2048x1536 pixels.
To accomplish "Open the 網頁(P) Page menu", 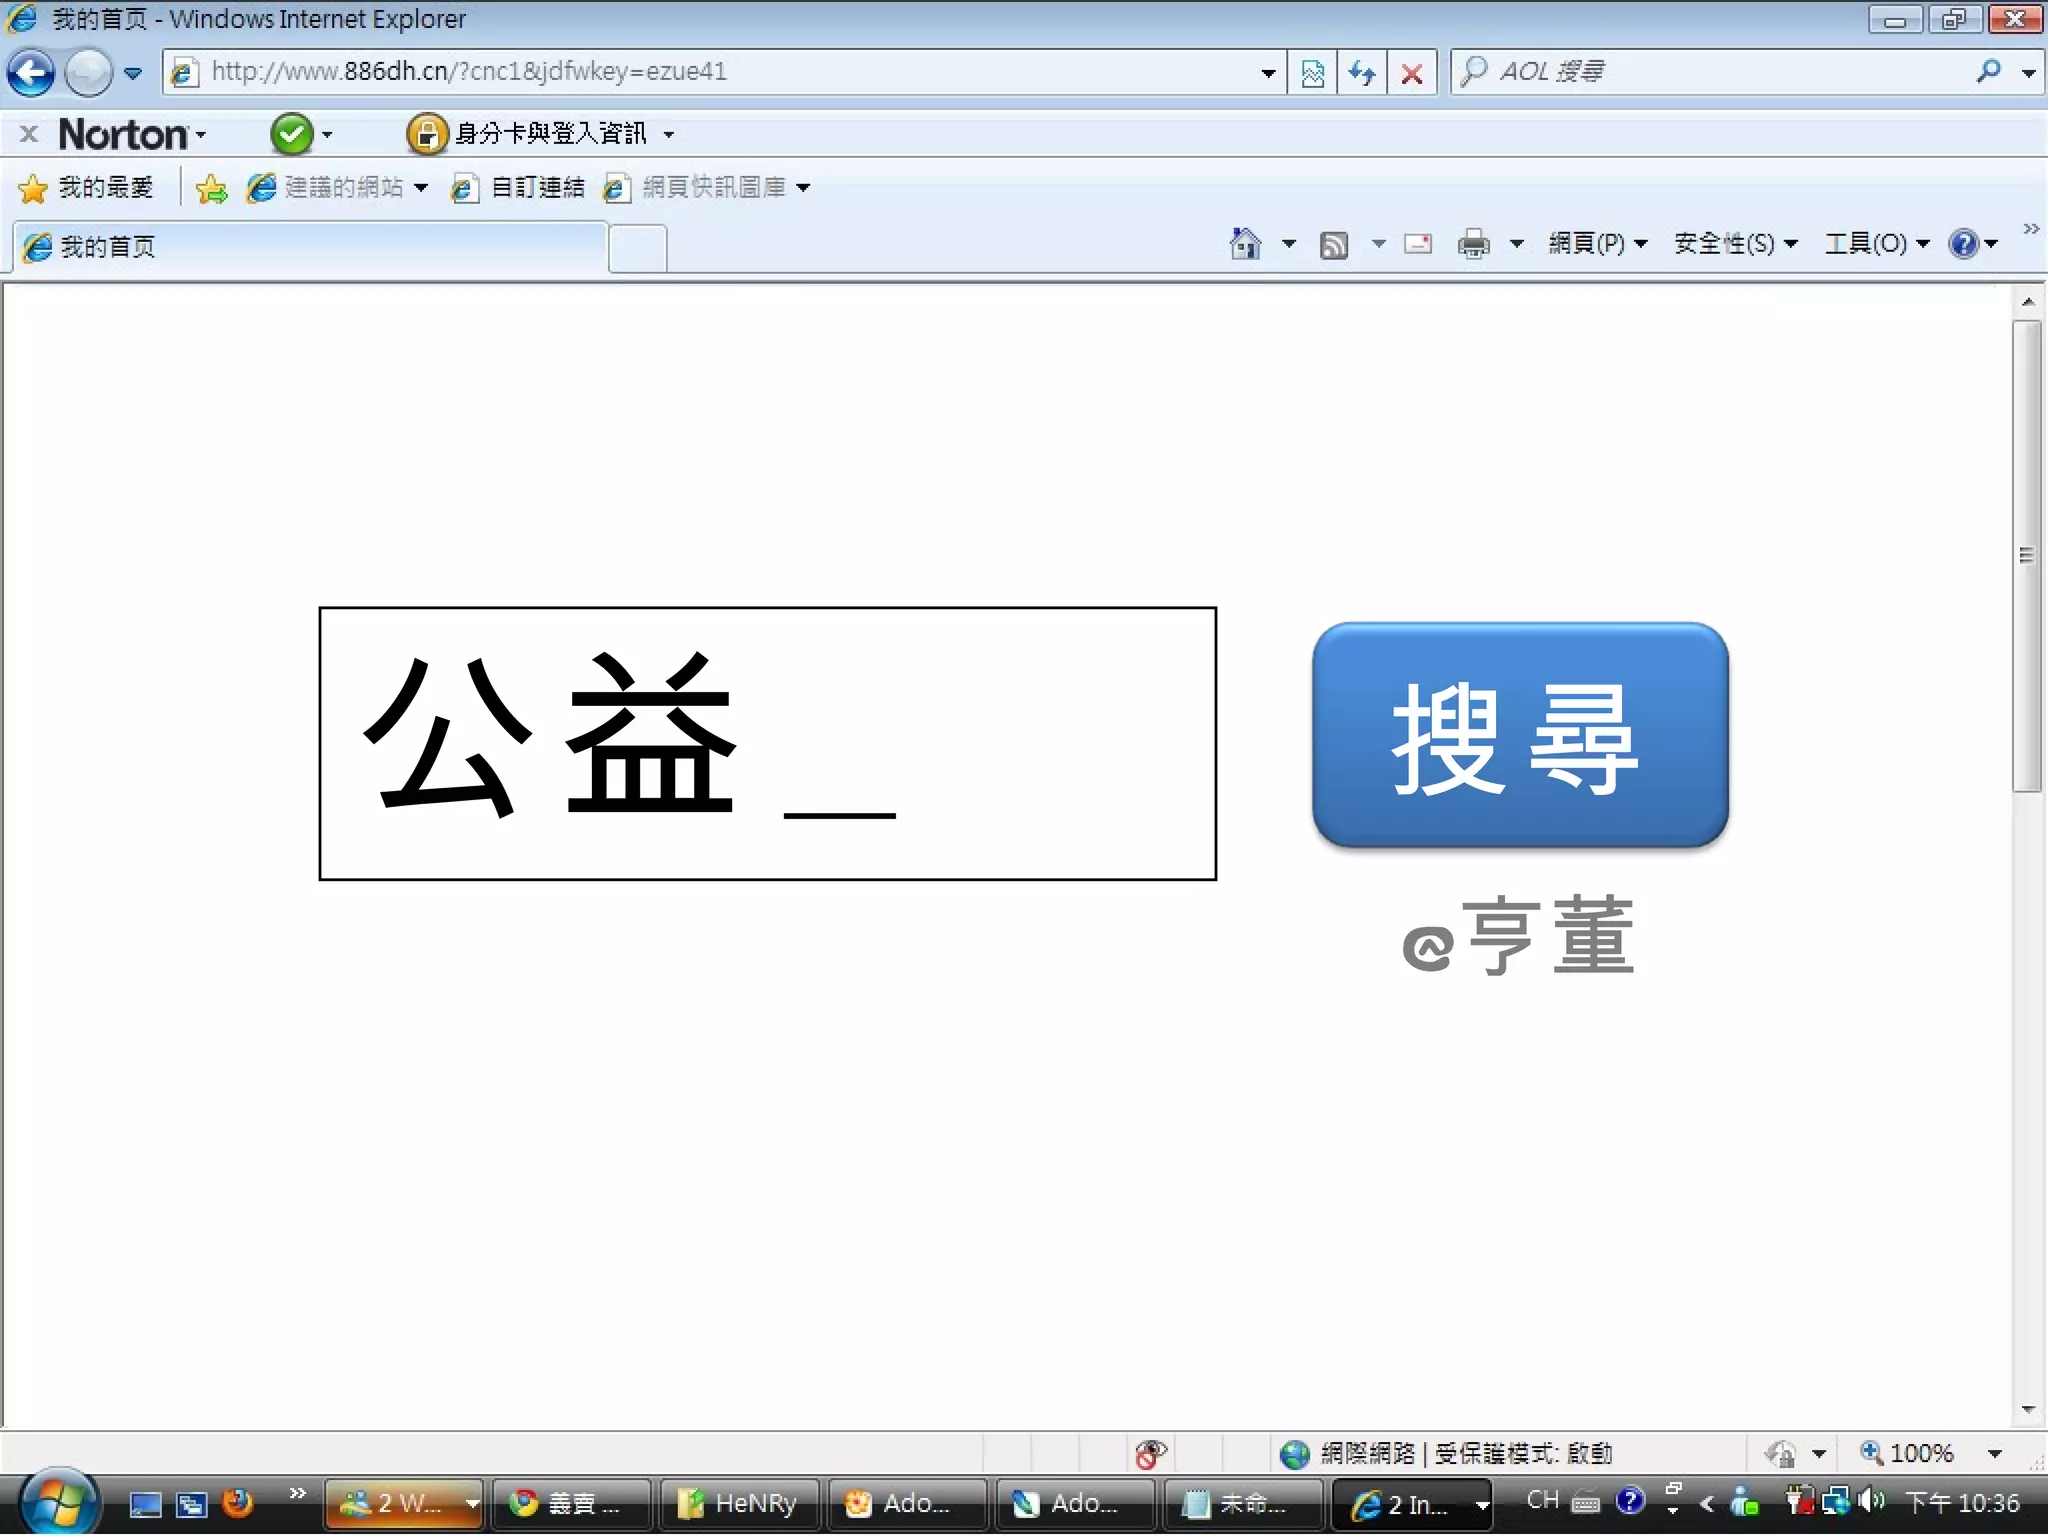I will (1597, 244).
